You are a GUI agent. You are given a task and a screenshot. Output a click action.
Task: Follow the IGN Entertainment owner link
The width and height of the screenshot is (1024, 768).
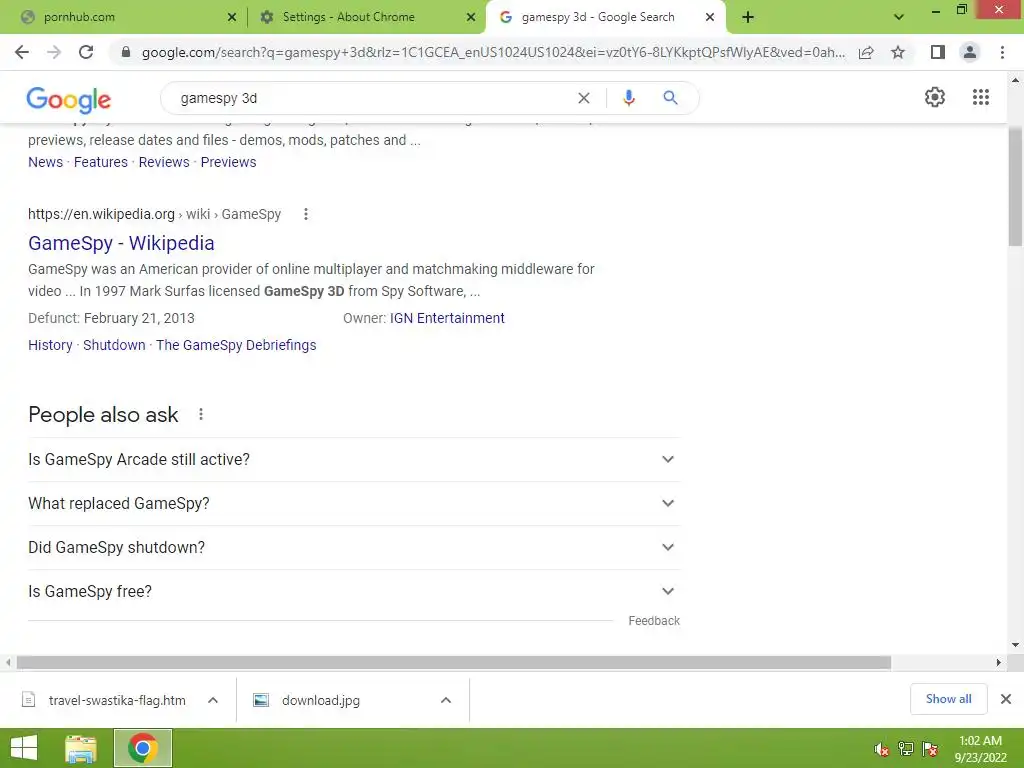pyautogui.click(x=447, y=318)
